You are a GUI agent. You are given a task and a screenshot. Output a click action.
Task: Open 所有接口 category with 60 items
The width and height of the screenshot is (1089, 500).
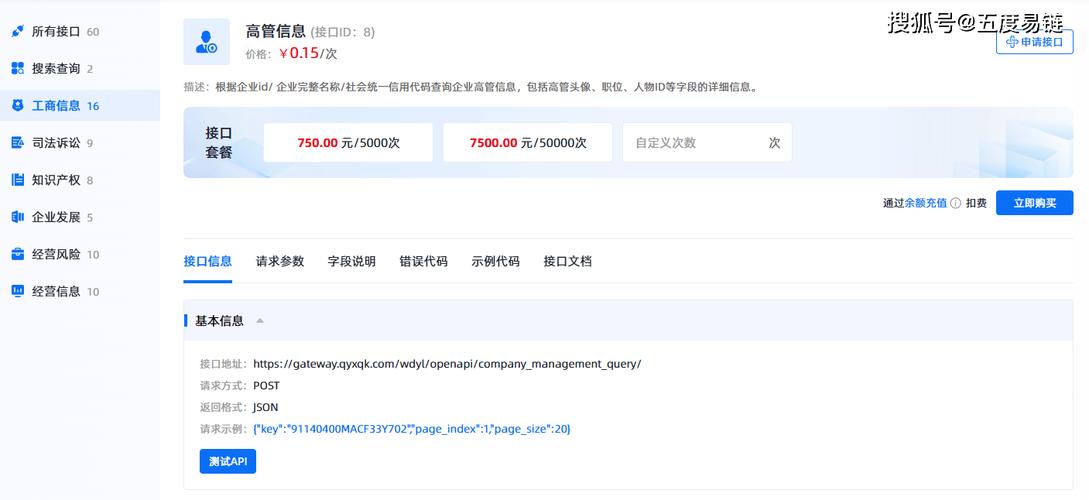[x=80, y=31]
